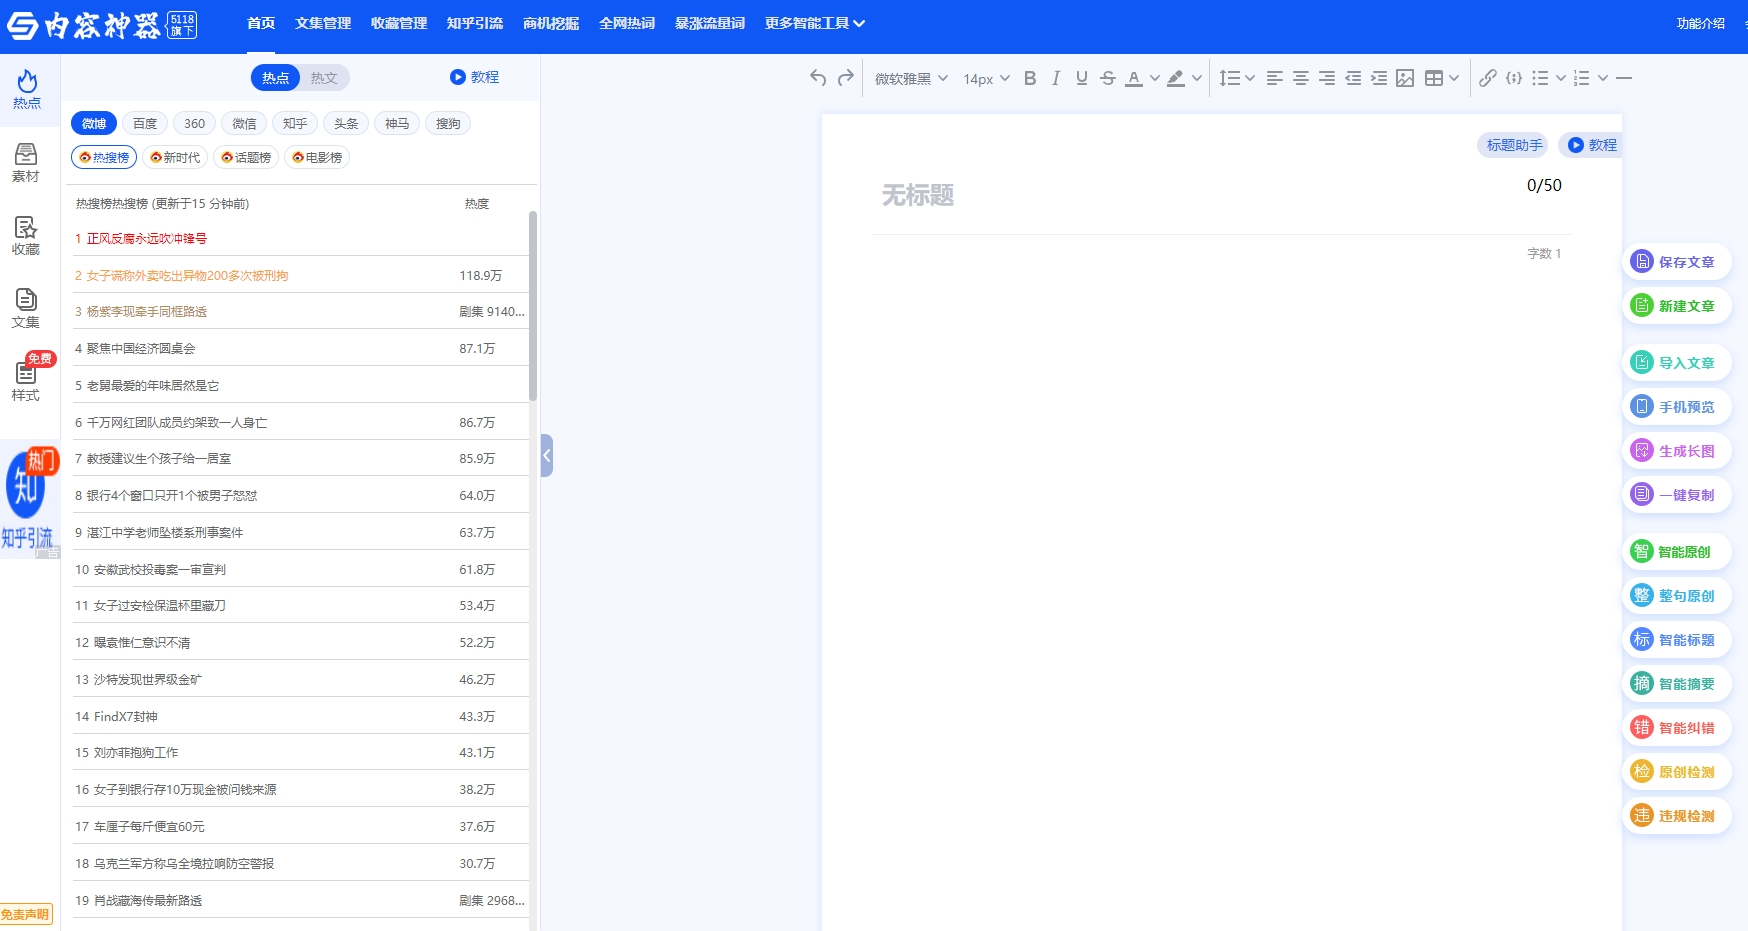Go to 文集管理 in top navigation
1748x931 pixels.
click(323, 23)
